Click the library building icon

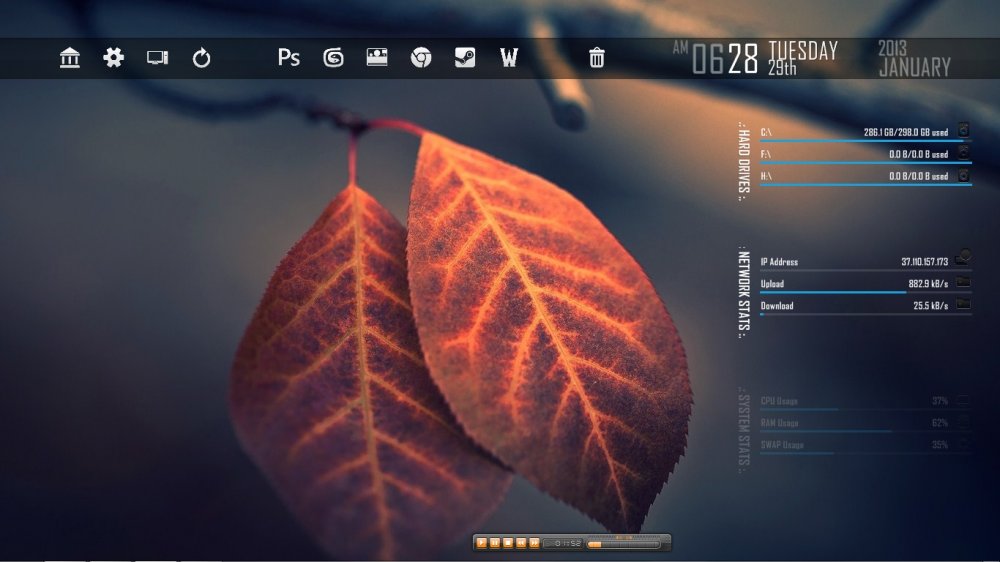pos(70,58)
